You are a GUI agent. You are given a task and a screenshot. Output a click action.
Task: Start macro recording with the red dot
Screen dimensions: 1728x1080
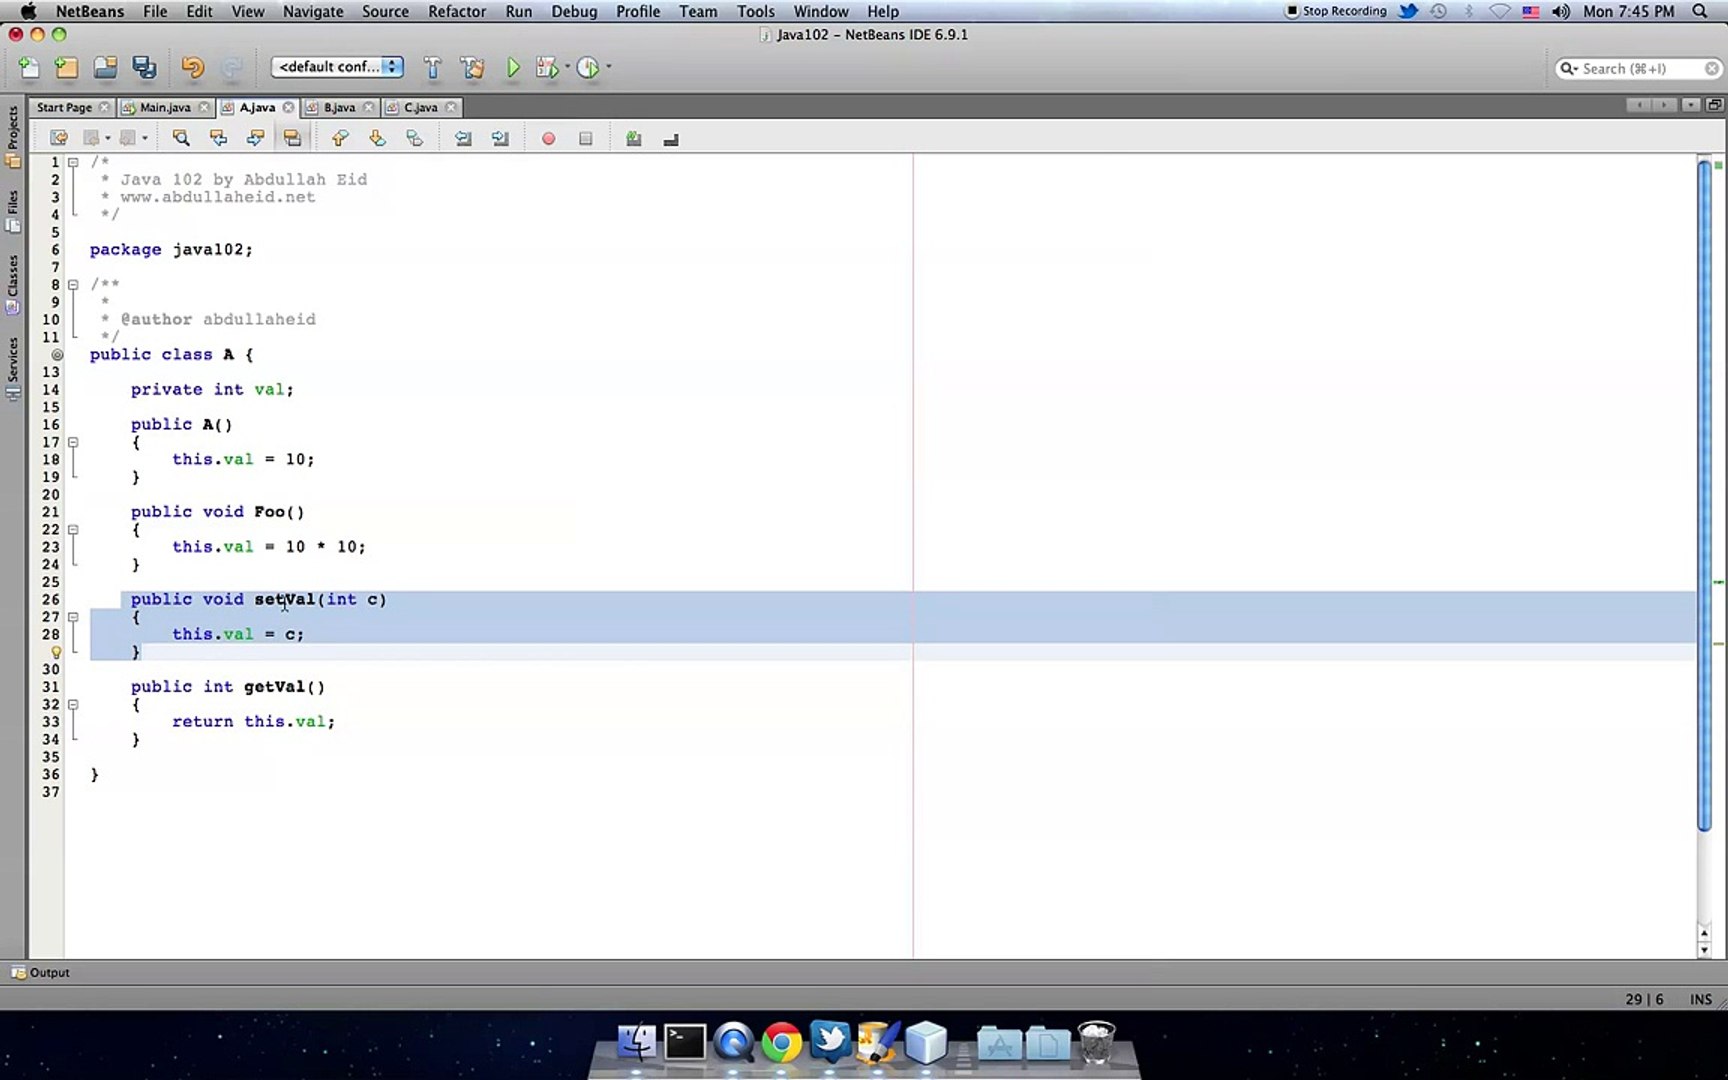tap(548, 139)
